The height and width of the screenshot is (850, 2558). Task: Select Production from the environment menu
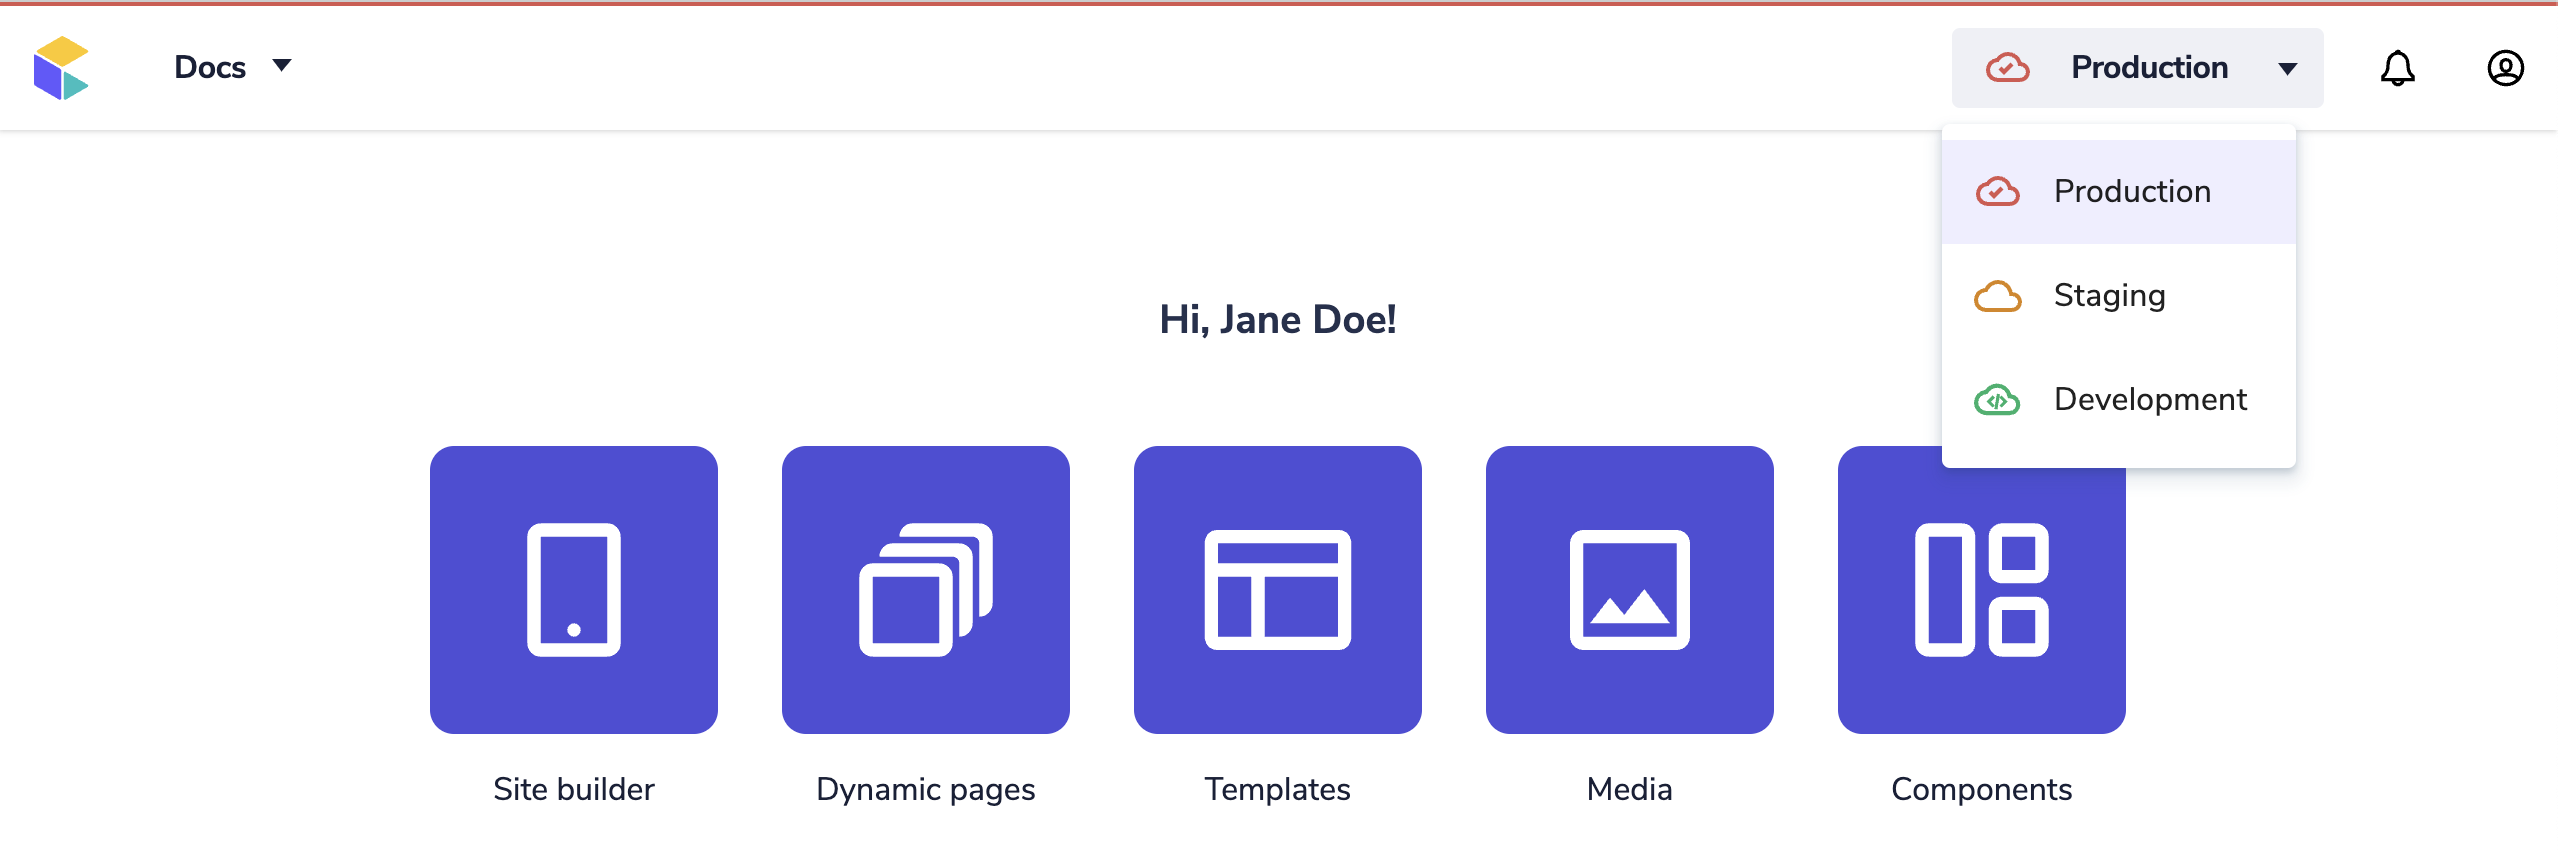tap(2132, 191)
